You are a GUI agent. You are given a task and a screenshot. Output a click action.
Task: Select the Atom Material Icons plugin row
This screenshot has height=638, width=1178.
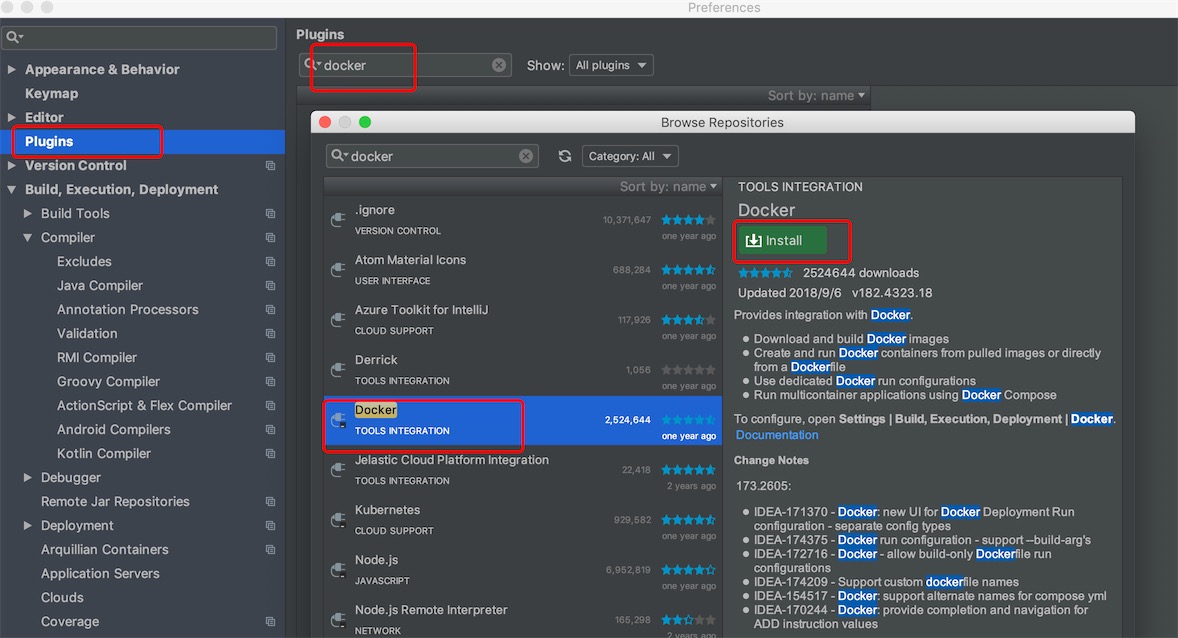point(523,270)
